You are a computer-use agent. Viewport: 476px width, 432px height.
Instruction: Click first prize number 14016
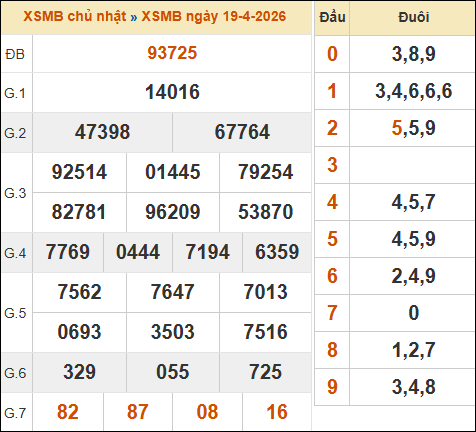click(x=172, y=92)
